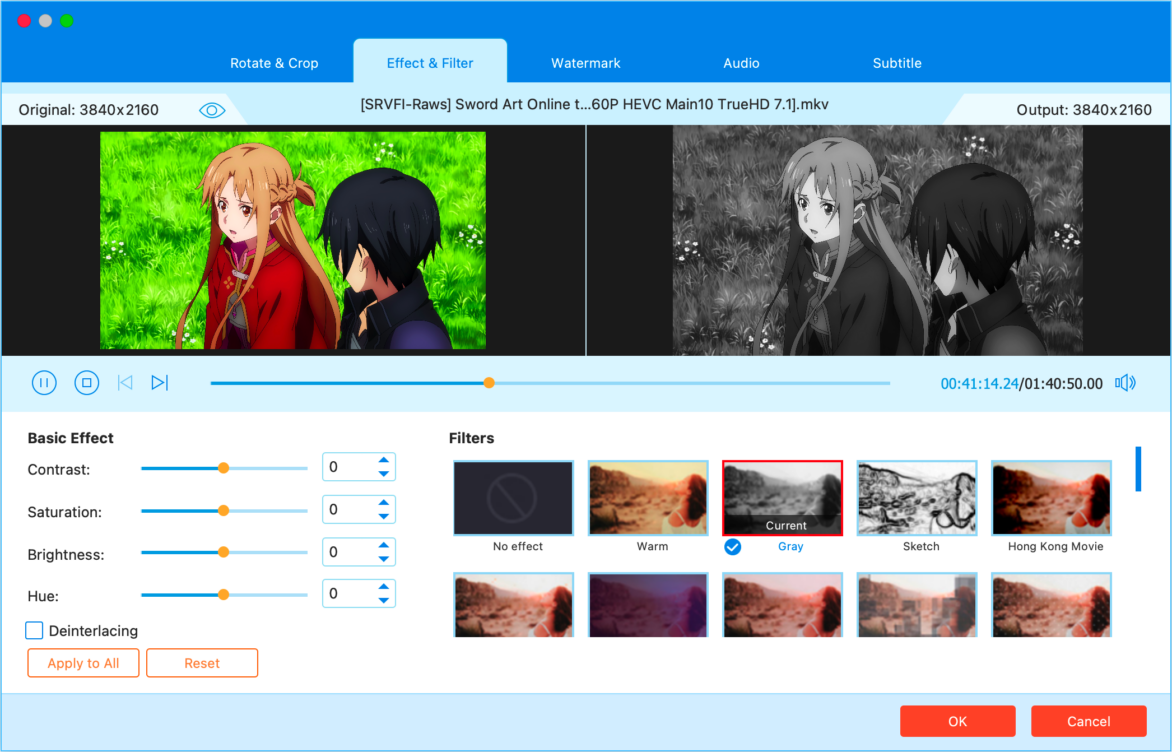The width and height of the screenshot is (1172, 752).
Task: Open the Audio tab
Action: point(741,63)
